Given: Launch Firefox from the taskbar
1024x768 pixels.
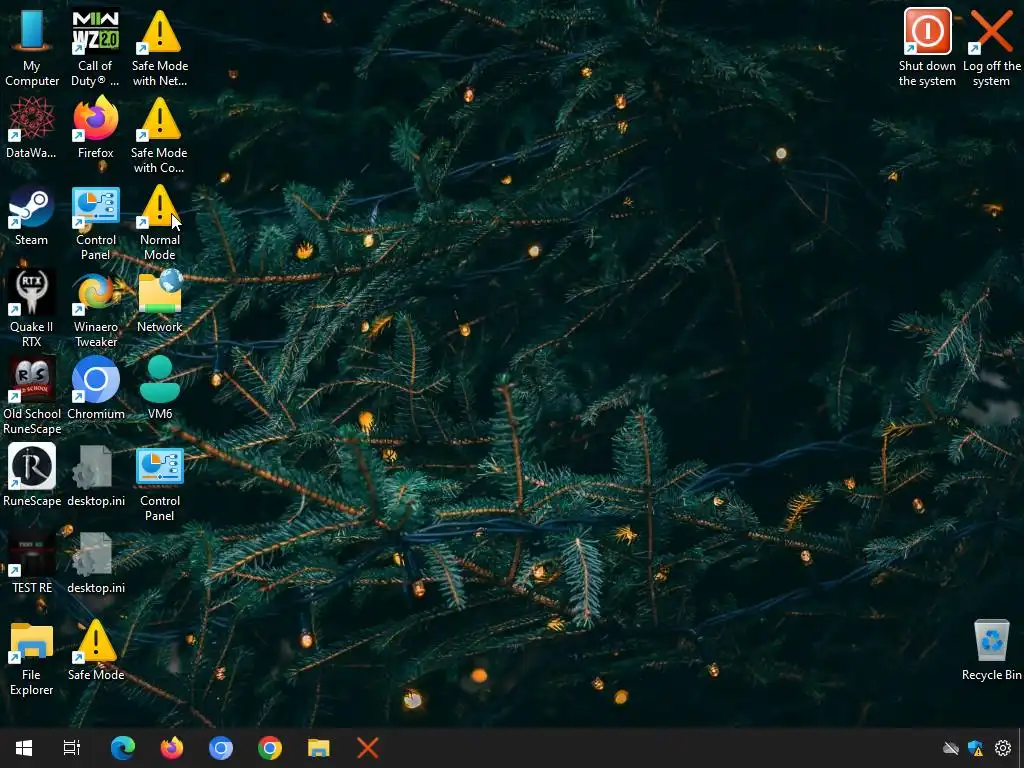Looking at the screenshot, I should (172, 748).
